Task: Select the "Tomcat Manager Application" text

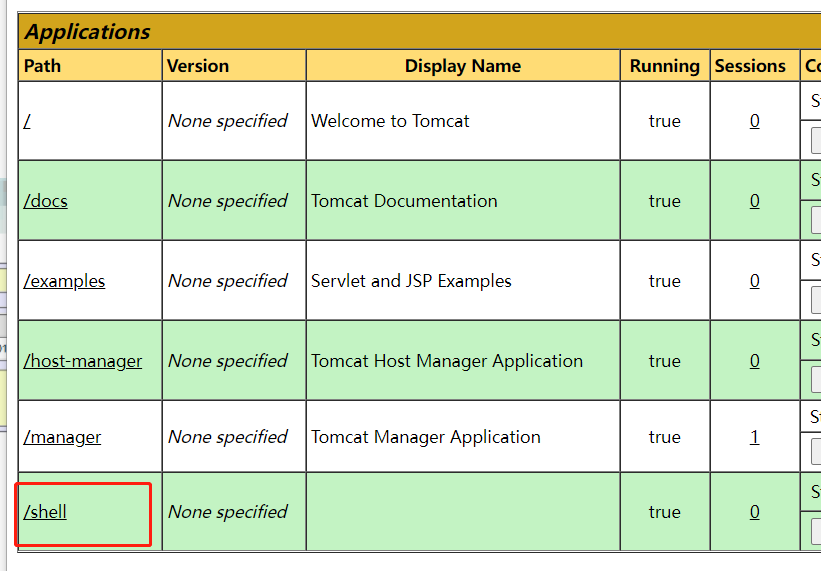Action: 426,437
